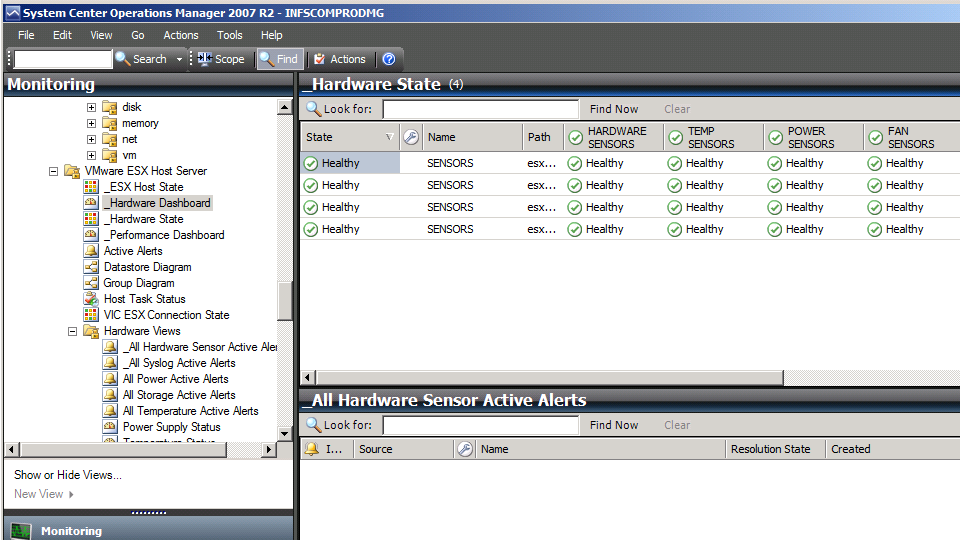Click Clear in Hardware State pane
Viewport: 960px width, 540px height.
coord(677,109)
